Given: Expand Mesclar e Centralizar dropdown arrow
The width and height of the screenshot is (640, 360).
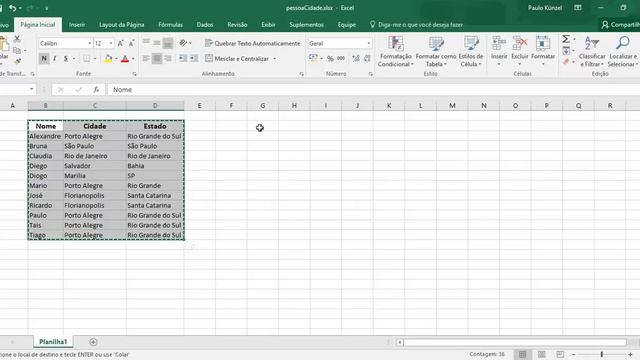Looking at the screenshot, I should pos(274,59).
